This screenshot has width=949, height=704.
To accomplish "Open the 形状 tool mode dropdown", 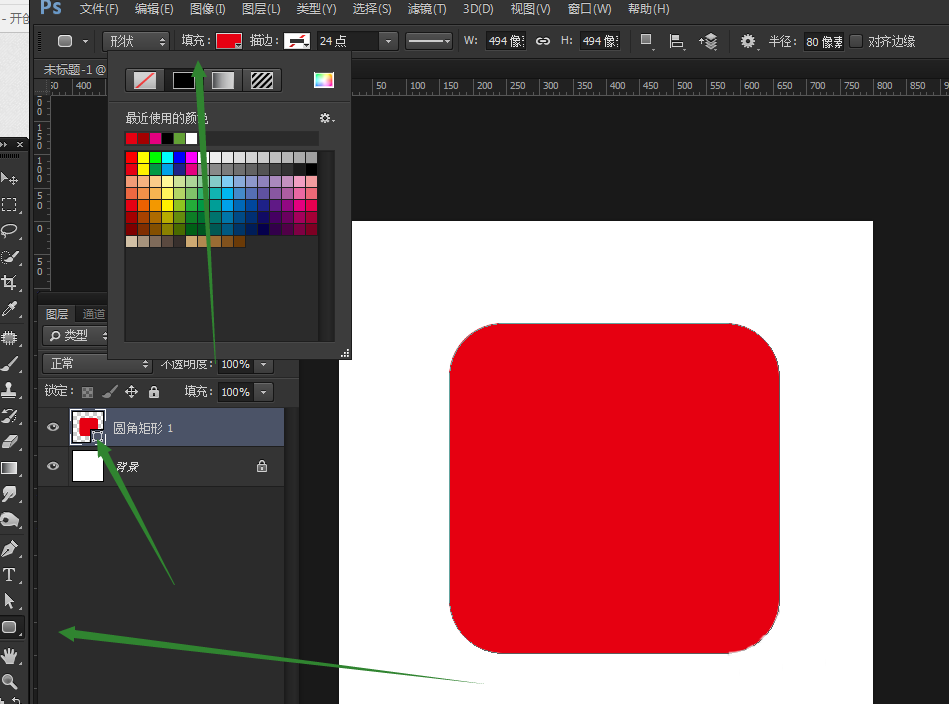I will point(136,41).
